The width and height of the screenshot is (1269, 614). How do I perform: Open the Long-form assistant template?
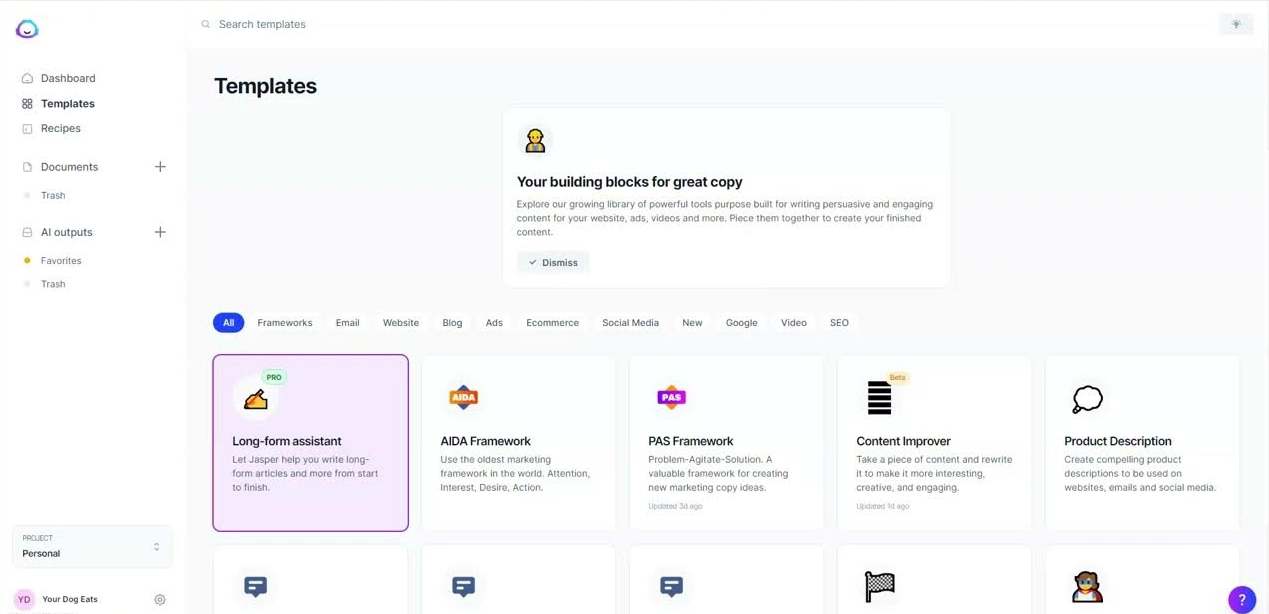tap(310, 443)
